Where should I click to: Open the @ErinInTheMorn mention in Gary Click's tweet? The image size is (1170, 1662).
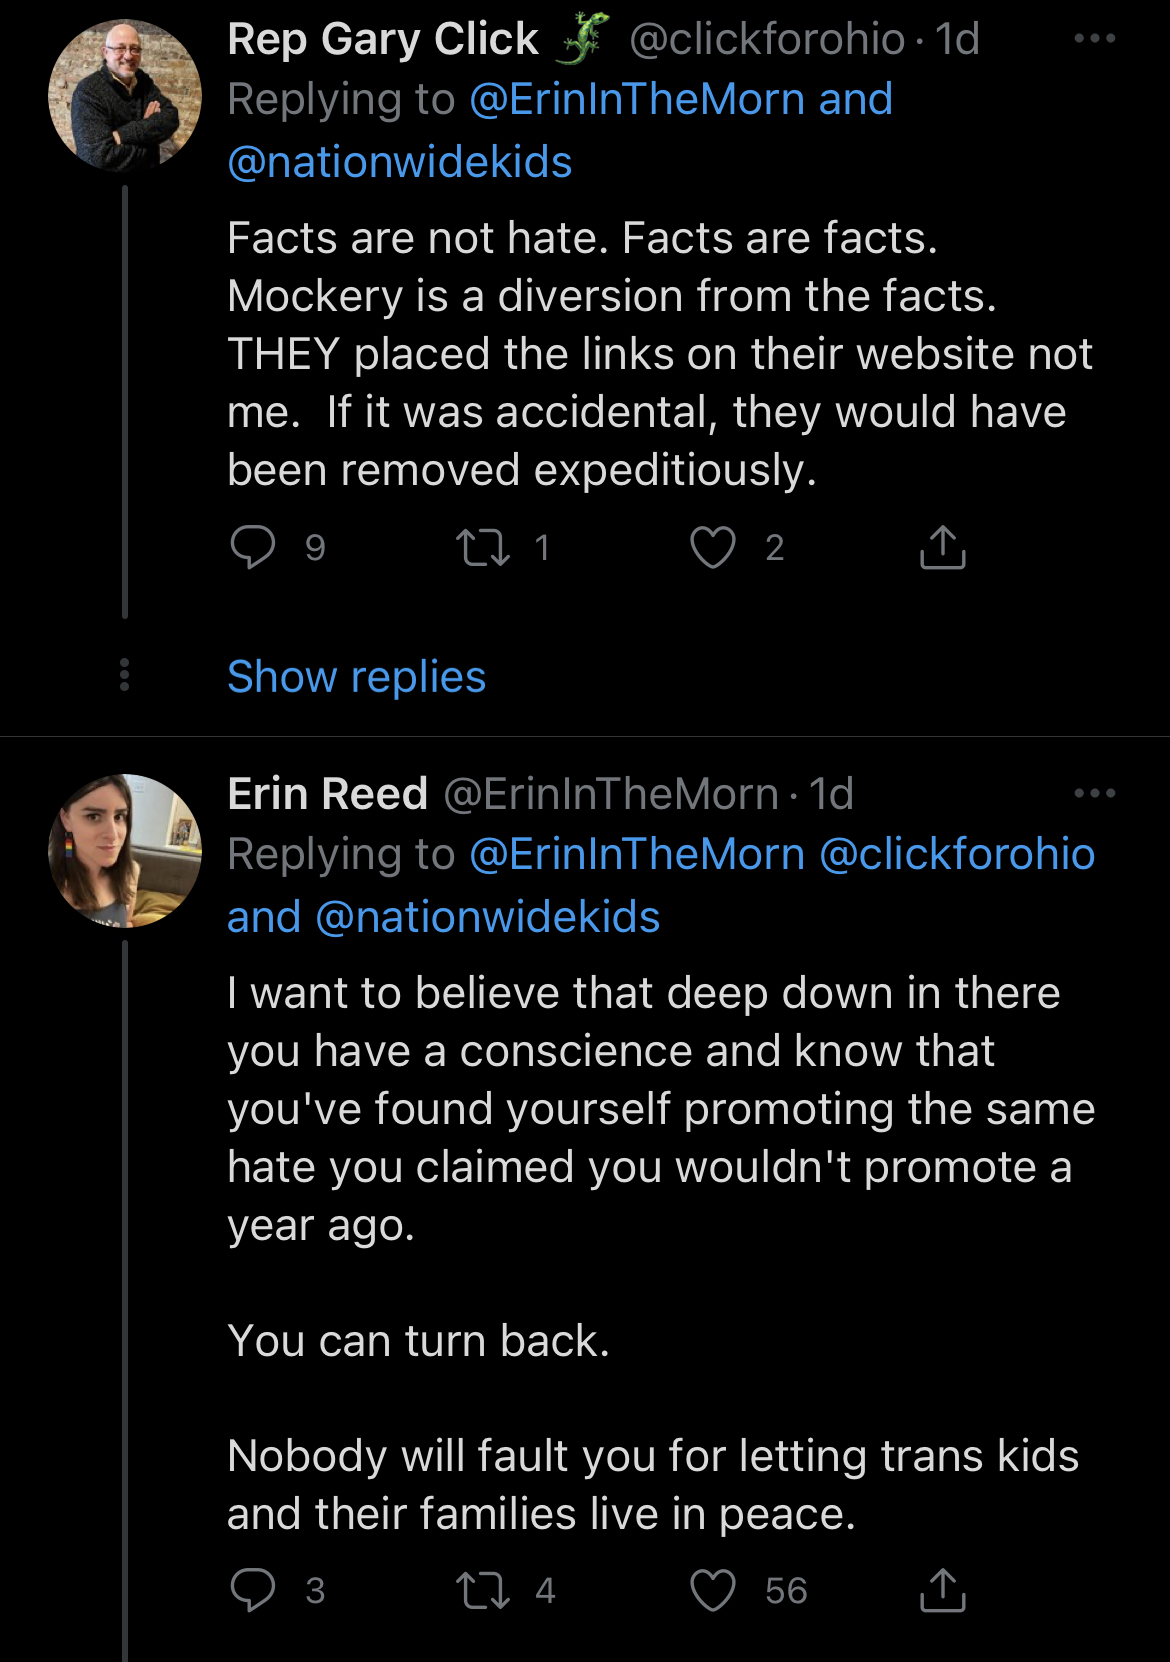pos(637,100)
